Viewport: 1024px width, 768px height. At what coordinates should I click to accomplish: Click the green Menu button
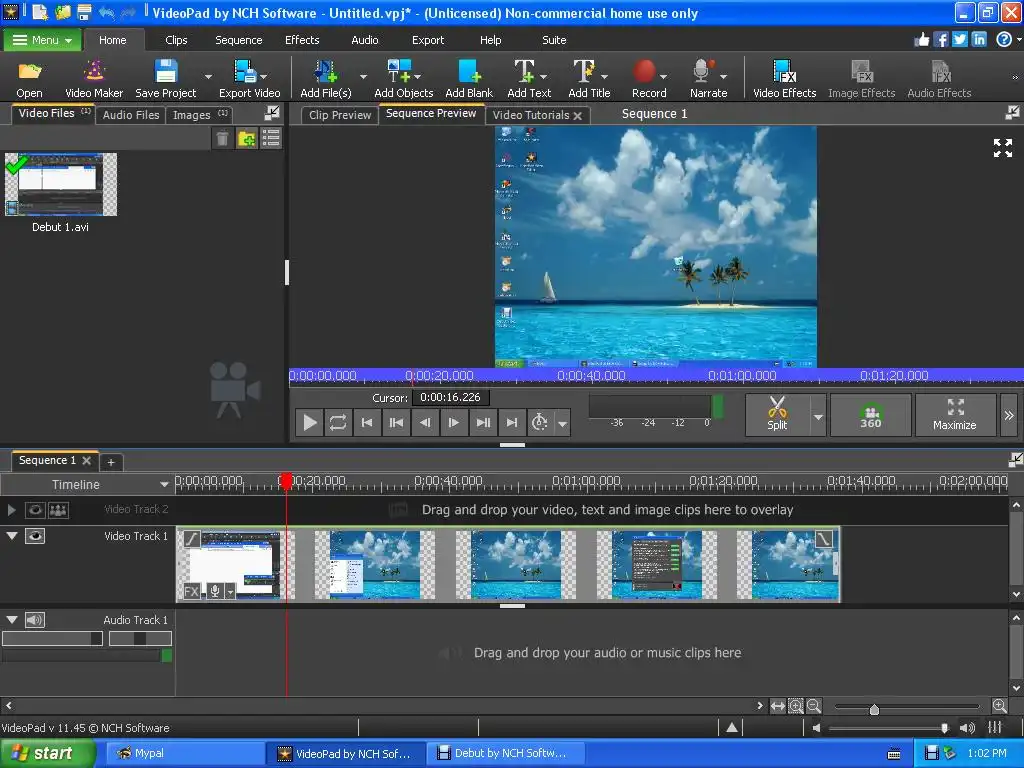pos(42,40)
